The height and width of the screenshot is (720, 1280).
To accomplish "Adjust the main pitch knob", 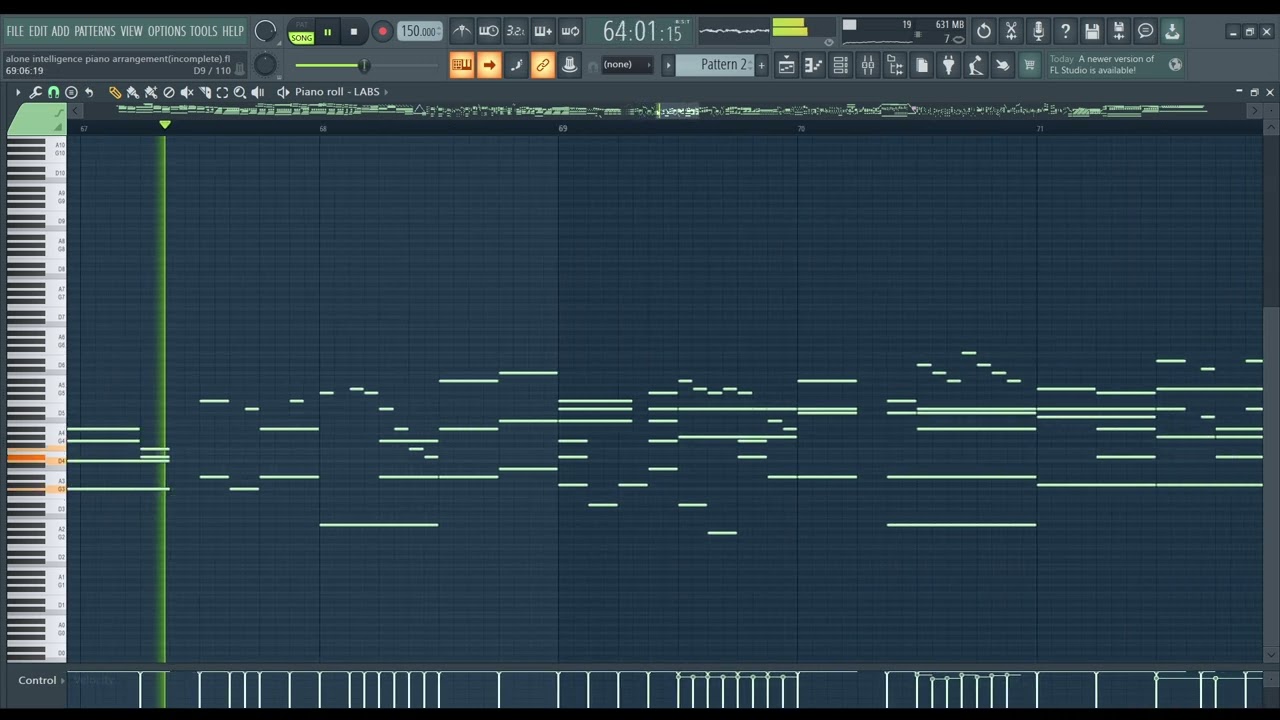I will 265,65.
